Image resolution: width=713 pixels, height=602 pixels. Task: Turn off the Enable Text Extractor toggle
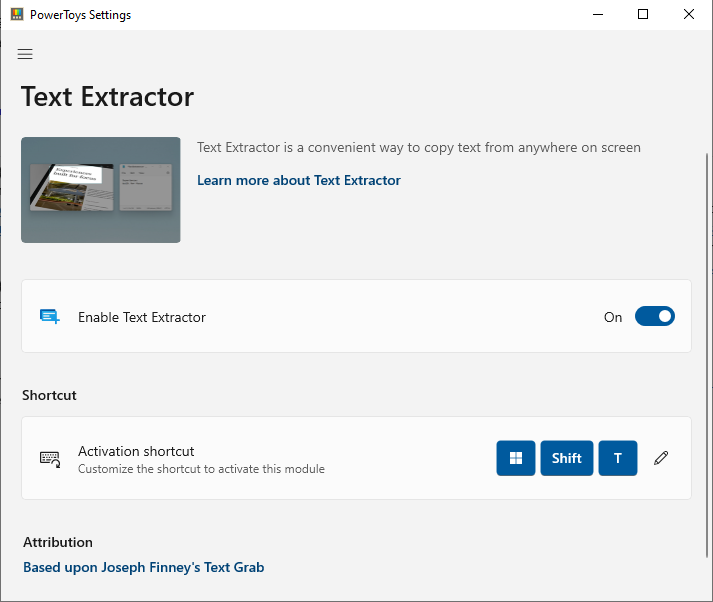coord(655,316)
